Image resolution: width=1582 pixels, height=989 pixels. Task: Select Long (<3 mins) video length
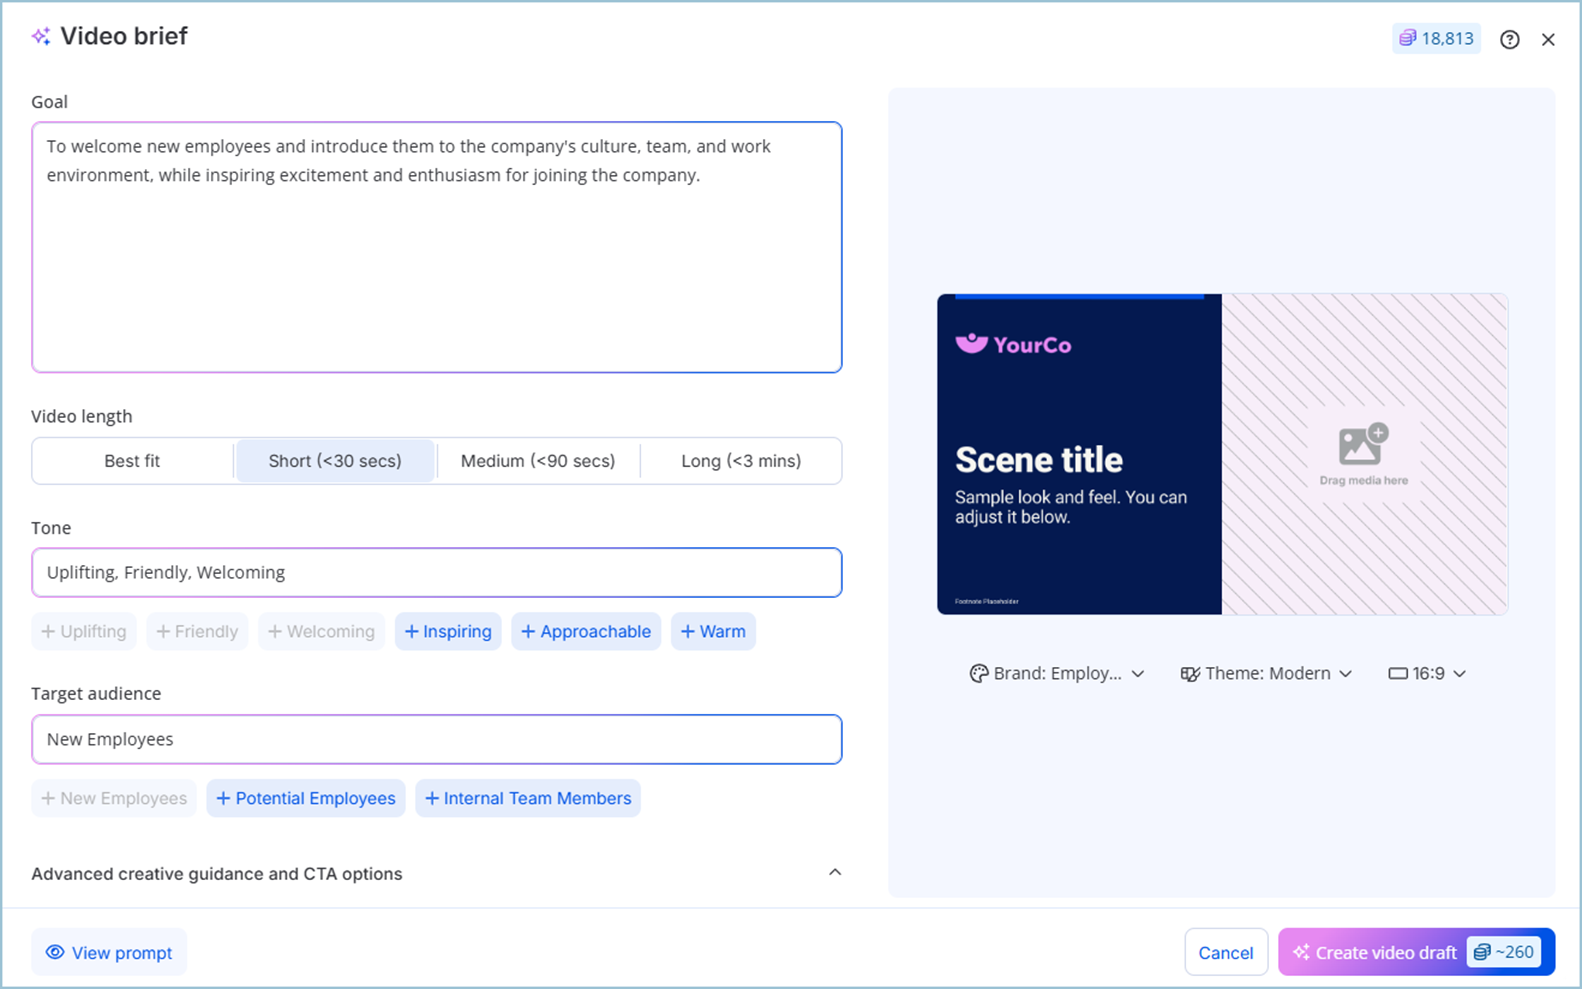click(x=740, y=461)
